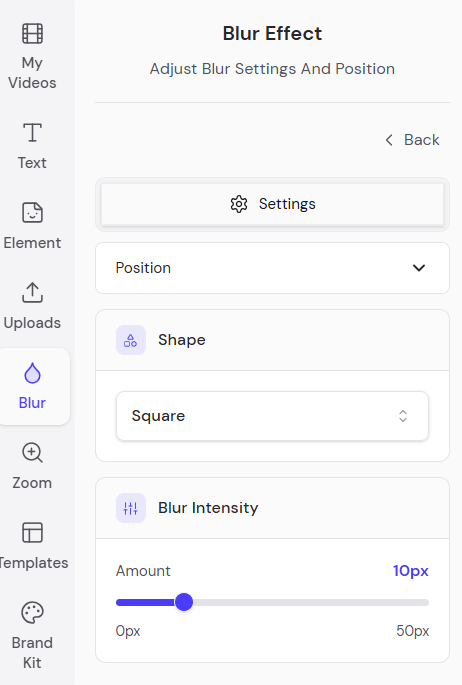Click the gear icon beside Settings
Image resolution: width=462 pixels, height=685 pixels.
tap(239, 204)
